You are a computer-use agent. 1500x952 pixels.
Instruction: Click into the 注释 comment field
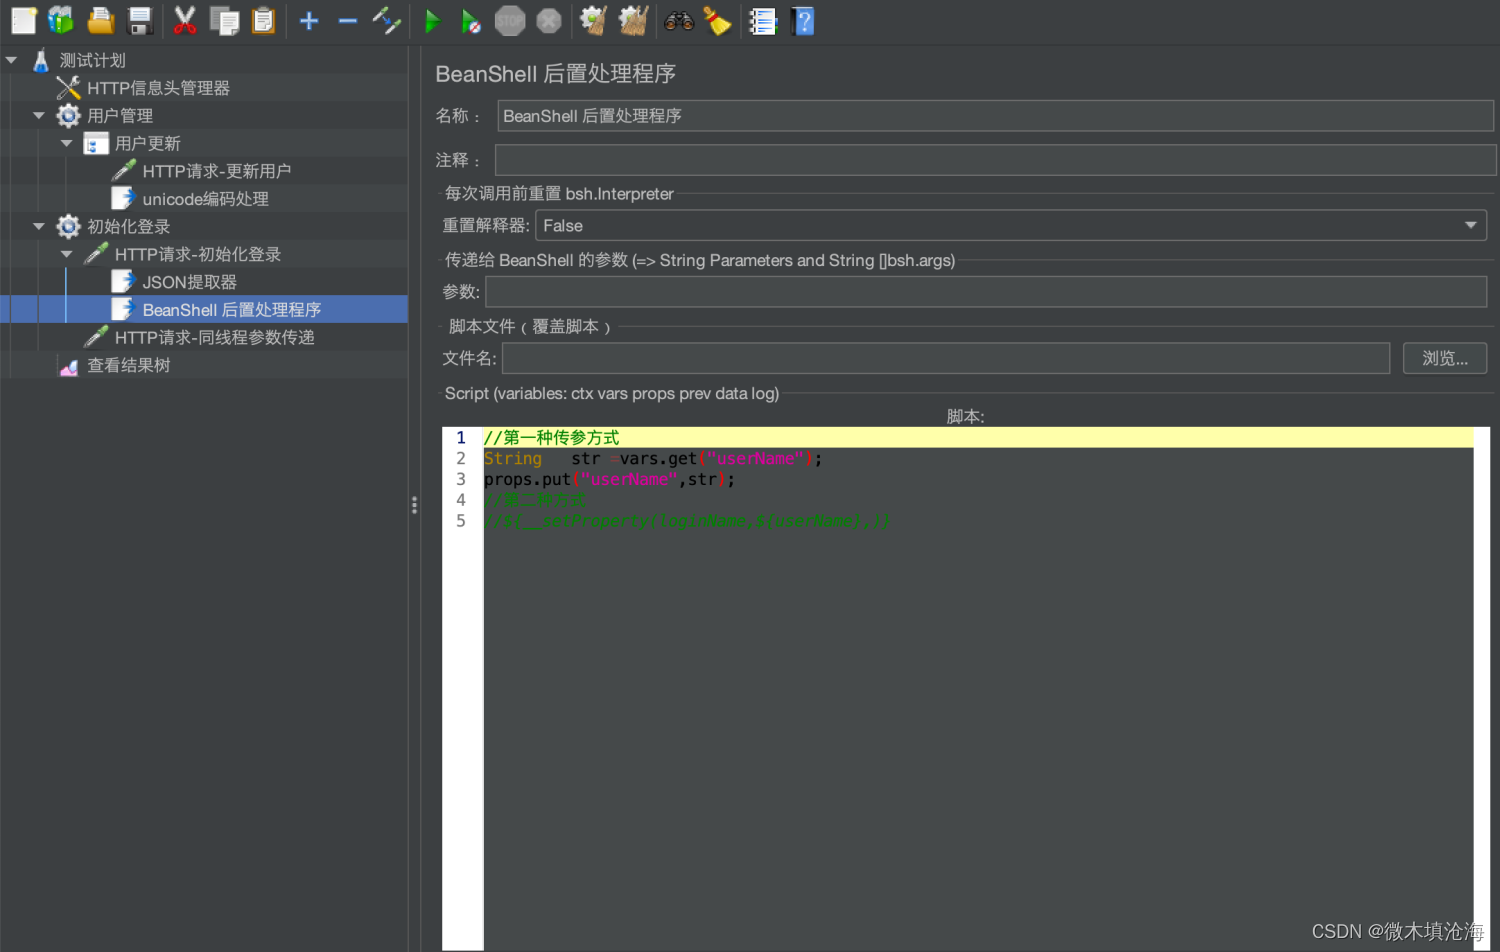point(995,160)
